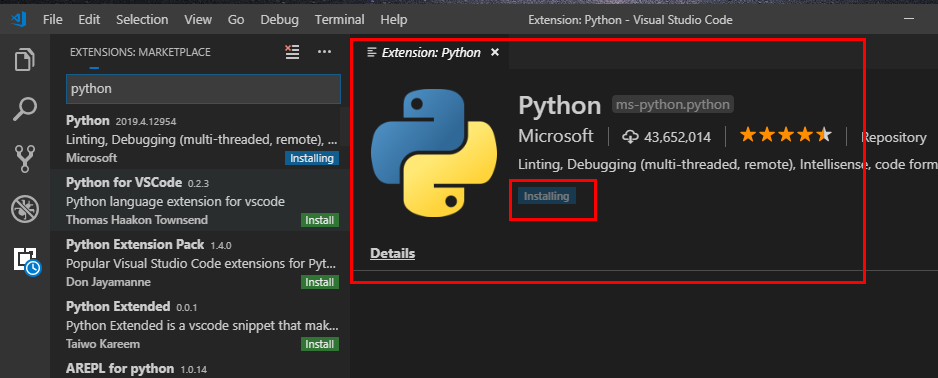
Task: Click the large Python logo image
Action: [x=434, y=153]
